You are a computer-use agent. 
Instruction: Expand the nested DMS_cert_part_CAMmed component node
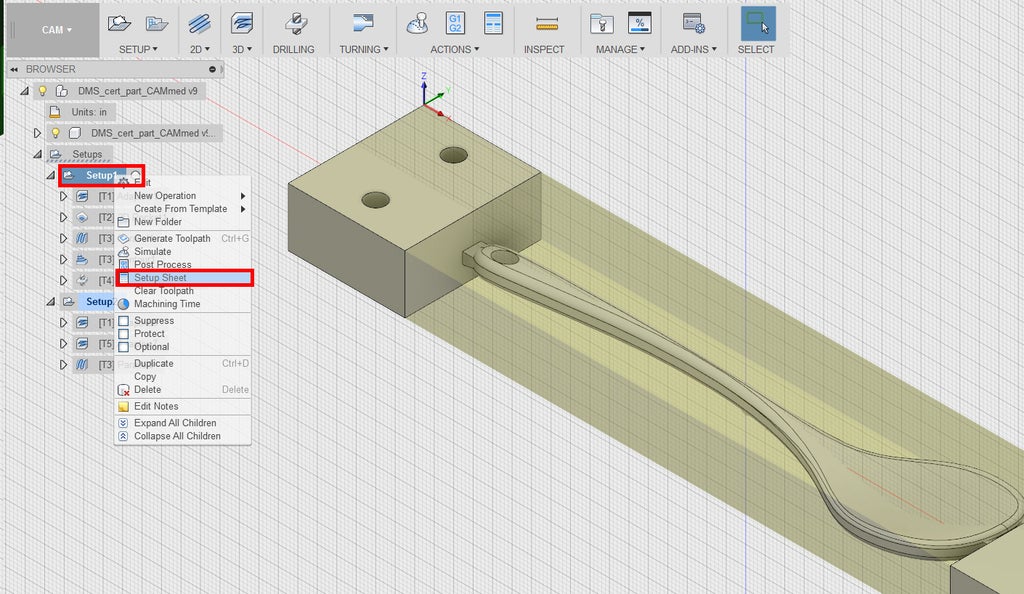tap(37, 133)
